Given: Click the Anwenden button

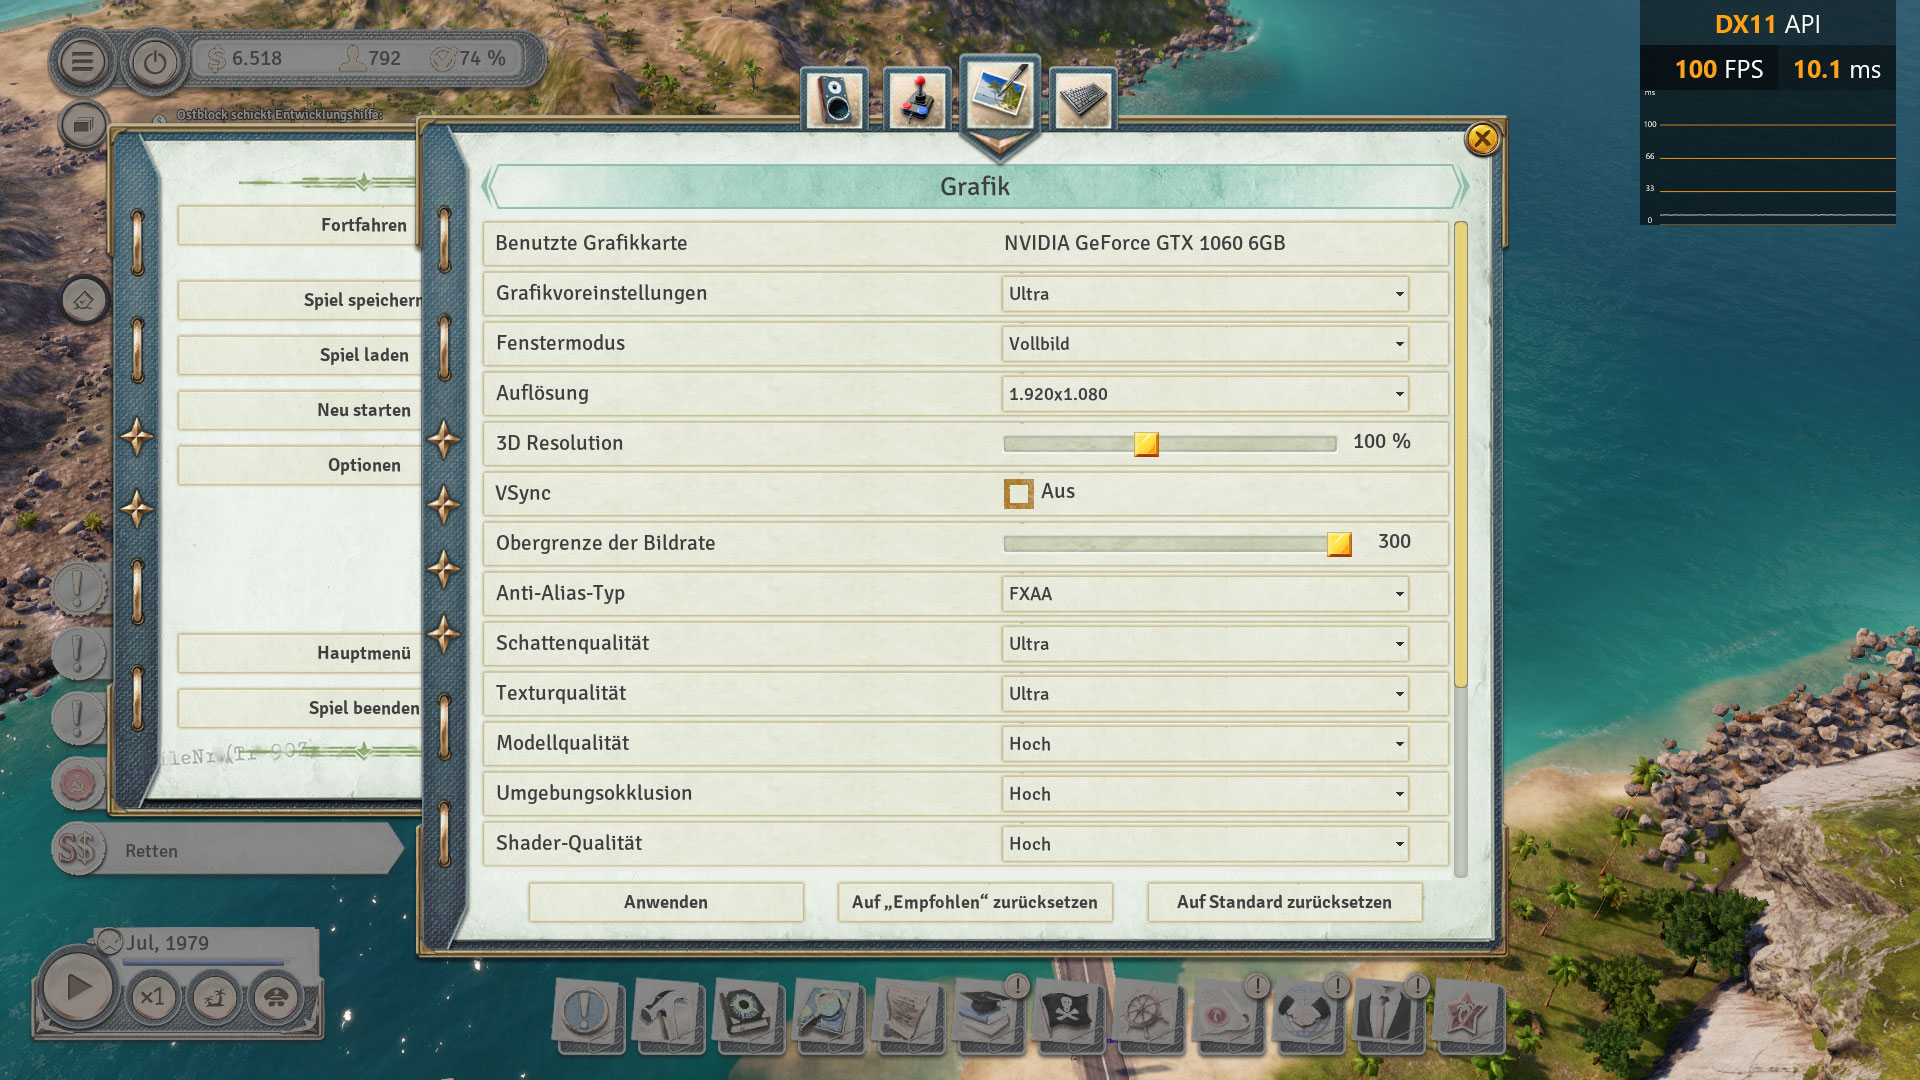Looking at the screenshot, I should pos(666,902).
